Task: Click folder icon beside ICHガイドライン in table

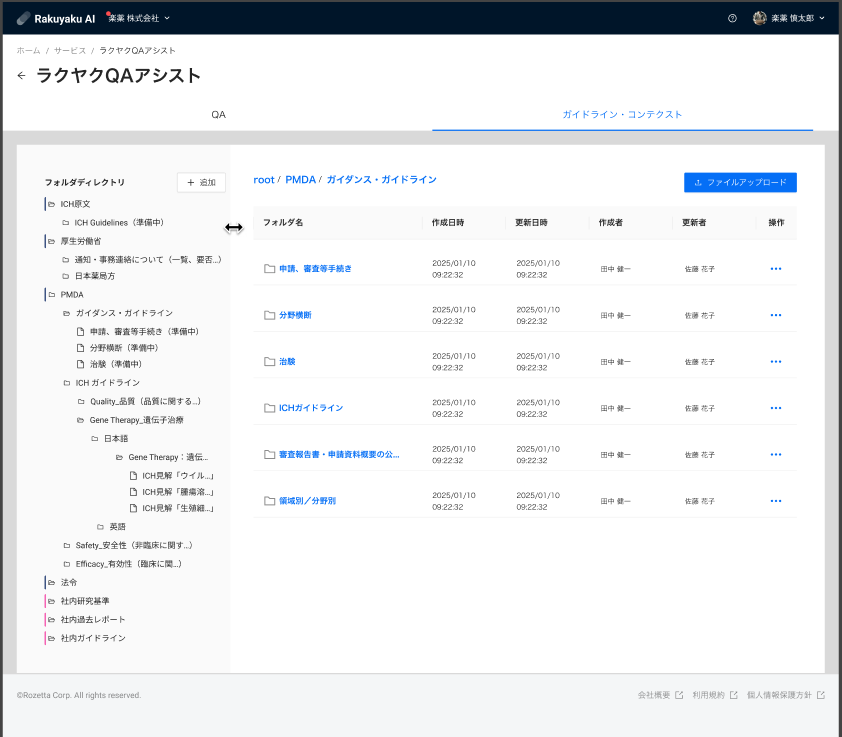Action: point(270,408)
